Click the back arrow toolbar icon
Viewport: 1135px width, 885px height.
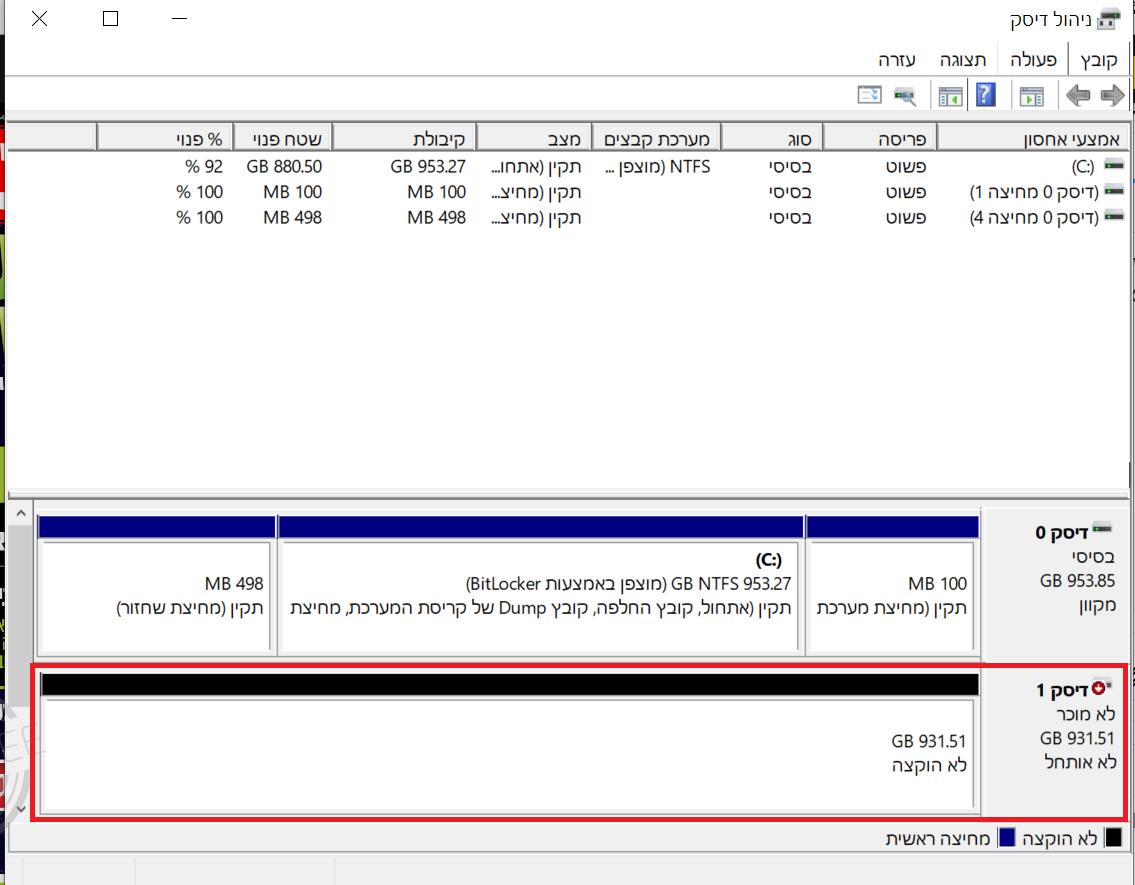pos(1078,95)
